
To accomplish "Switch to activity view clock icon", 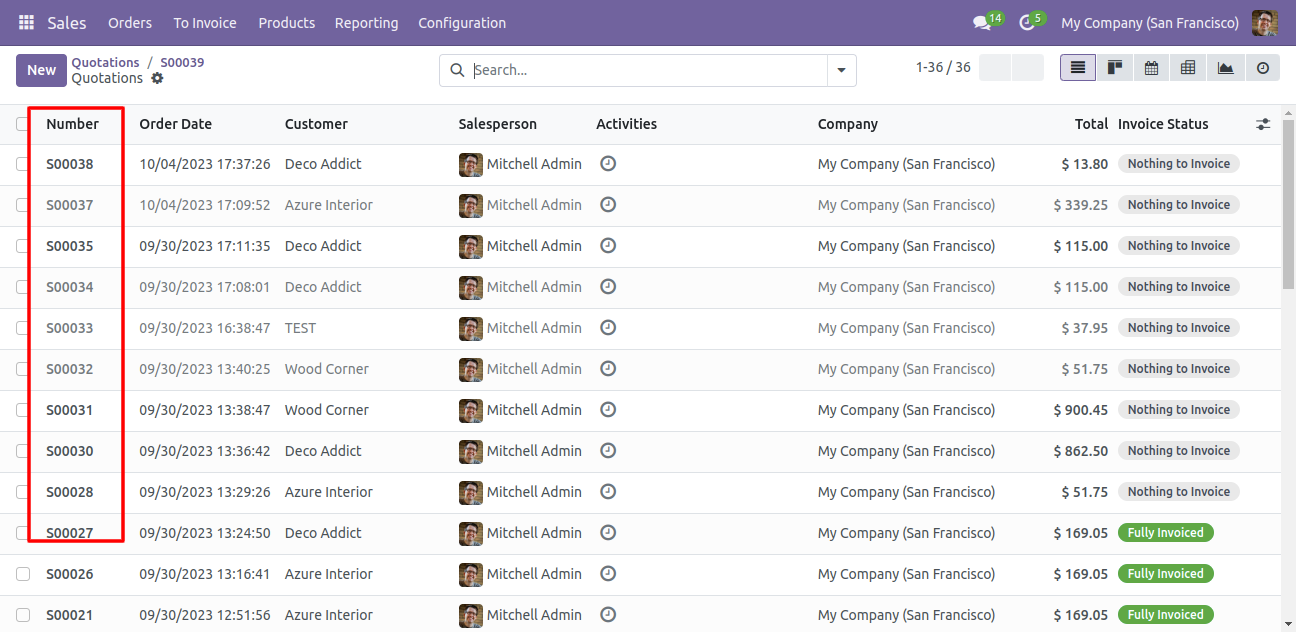I will 1262,68.
